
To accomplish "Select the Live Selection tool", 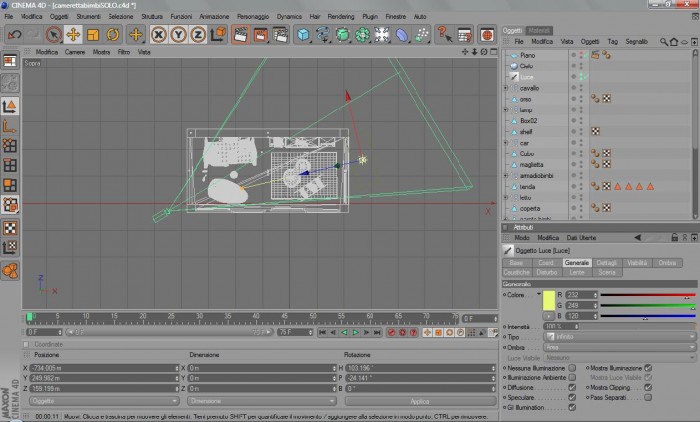I will point(54,34).
